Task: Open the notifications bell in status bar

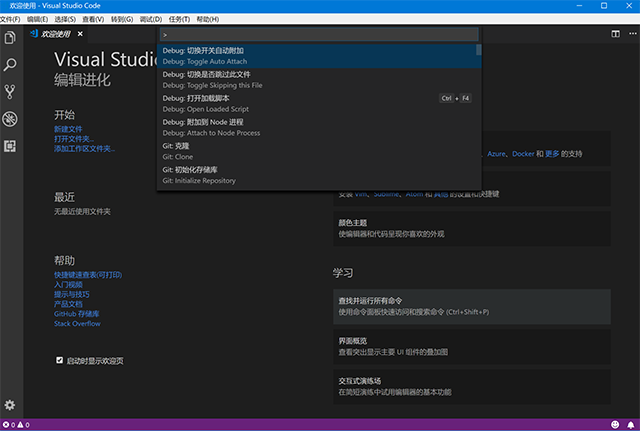Action: pos(630,425)
